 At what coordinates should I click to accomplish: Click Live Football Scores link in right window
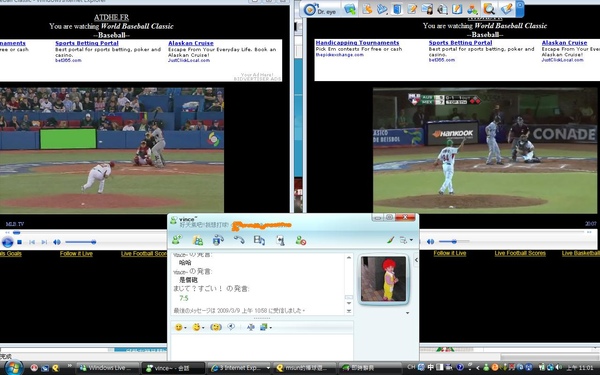tap(519, 253)
